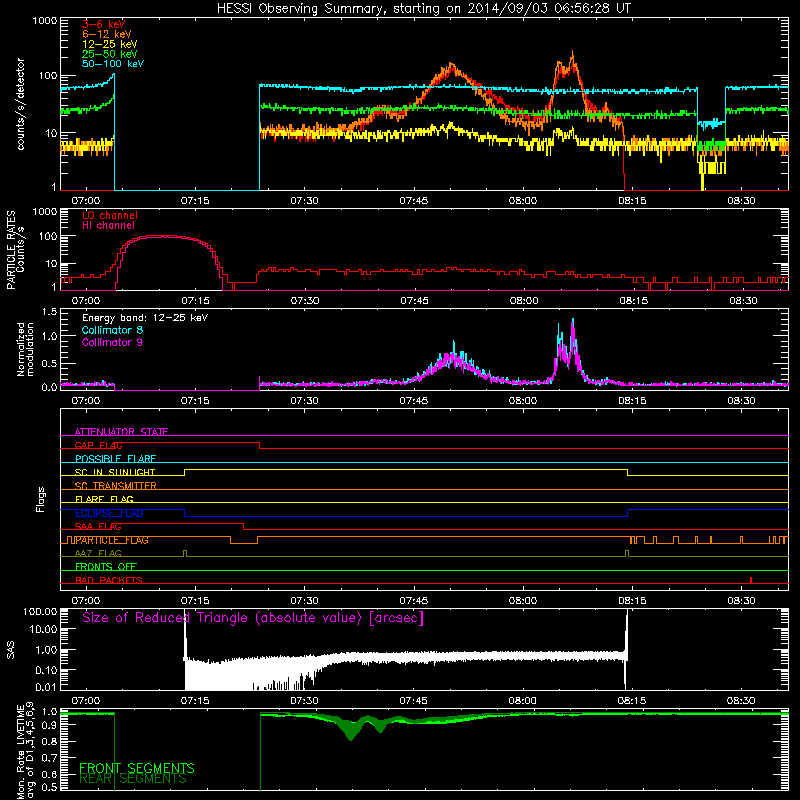Screen dimensions: 800x800
Task: Click the POSSIBLE FLARE flag label
Action: click(x=115, y=459)
